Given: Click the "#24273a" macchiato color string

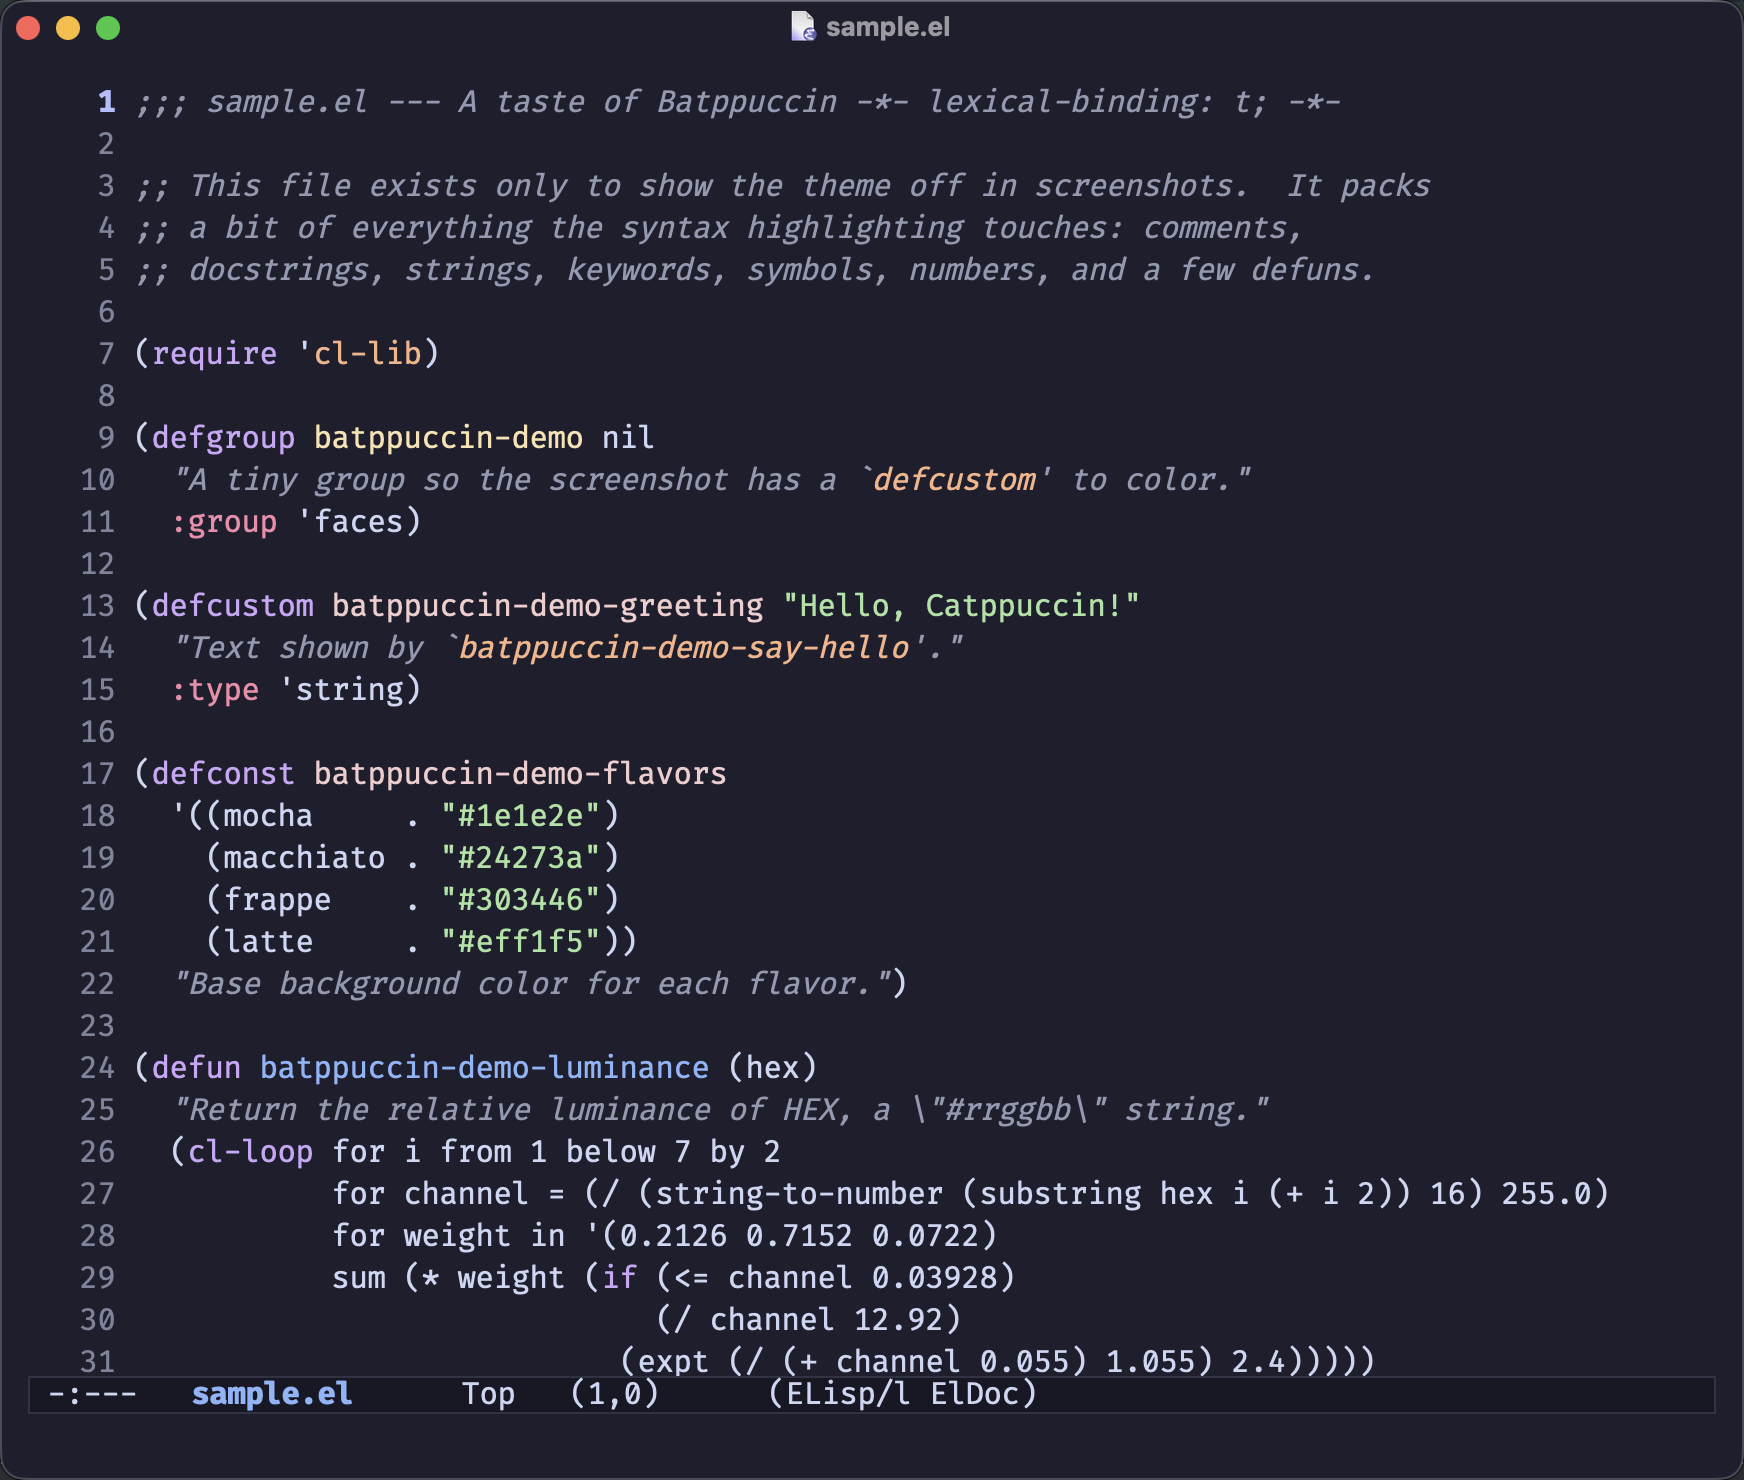Looking at the screenshot, I should (x=520, y=858).
